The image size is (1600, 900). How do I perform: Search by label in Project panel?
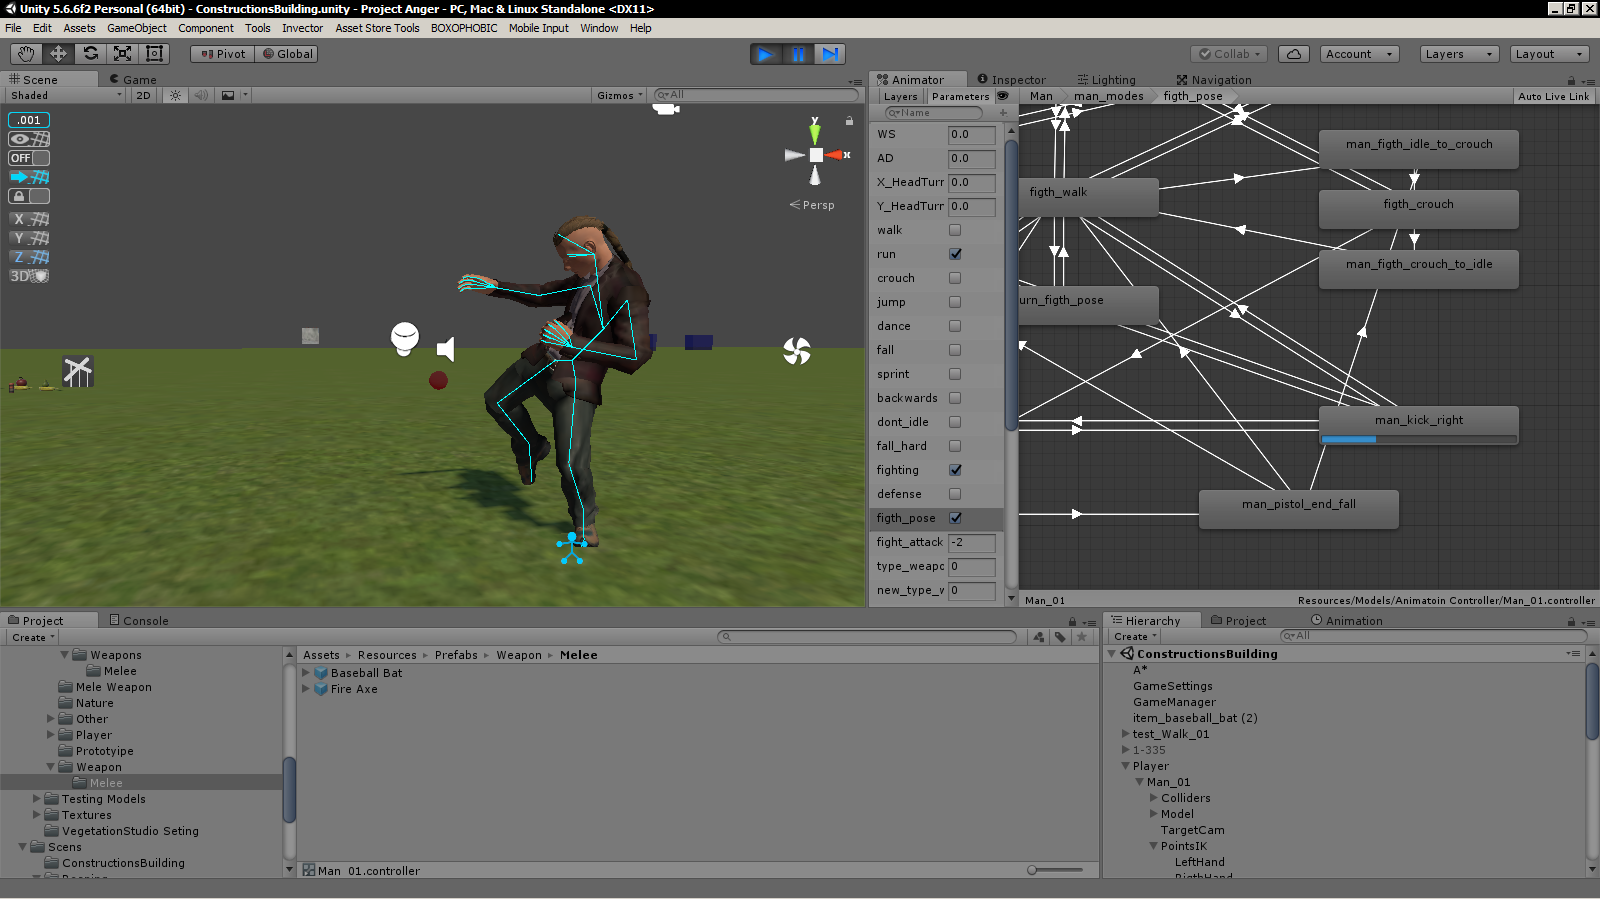1060,637
